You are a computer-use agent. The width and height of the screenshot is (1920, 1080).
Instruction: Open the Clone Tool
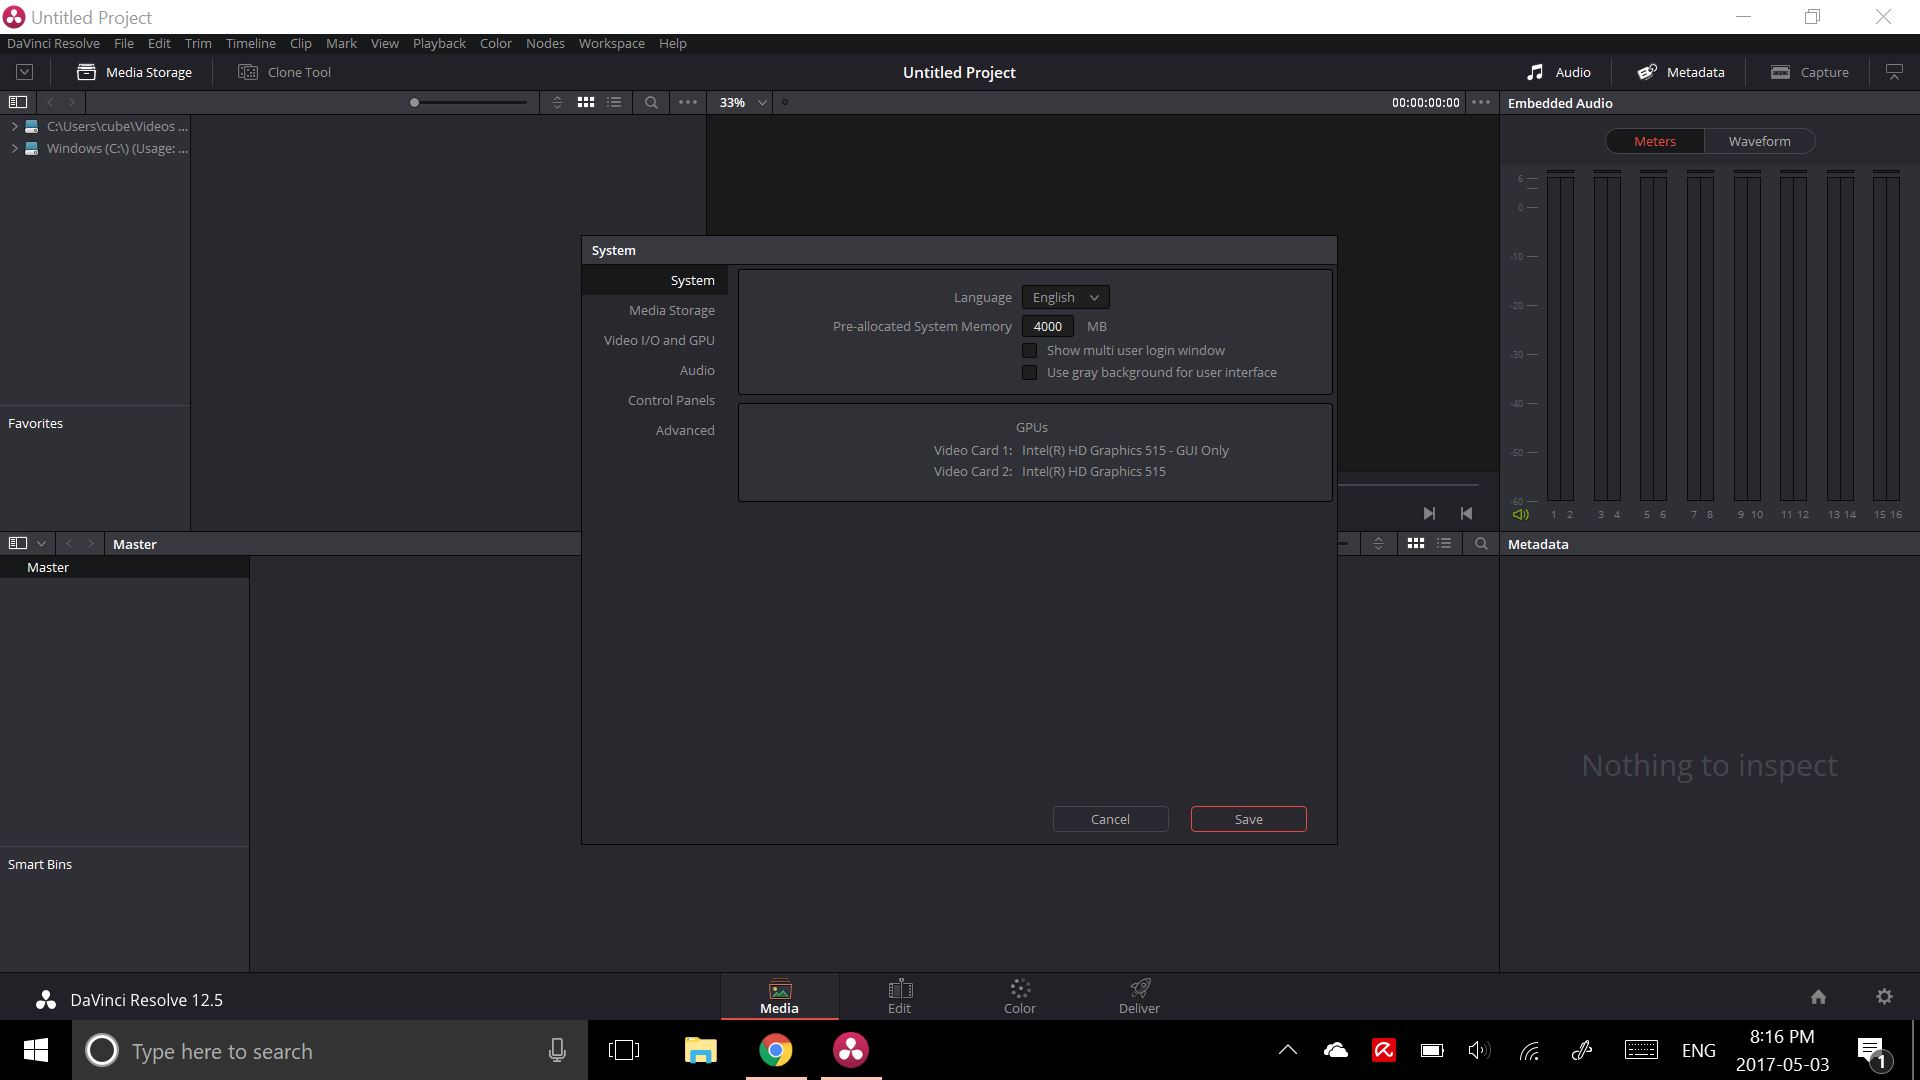click(x=284, y=72)
